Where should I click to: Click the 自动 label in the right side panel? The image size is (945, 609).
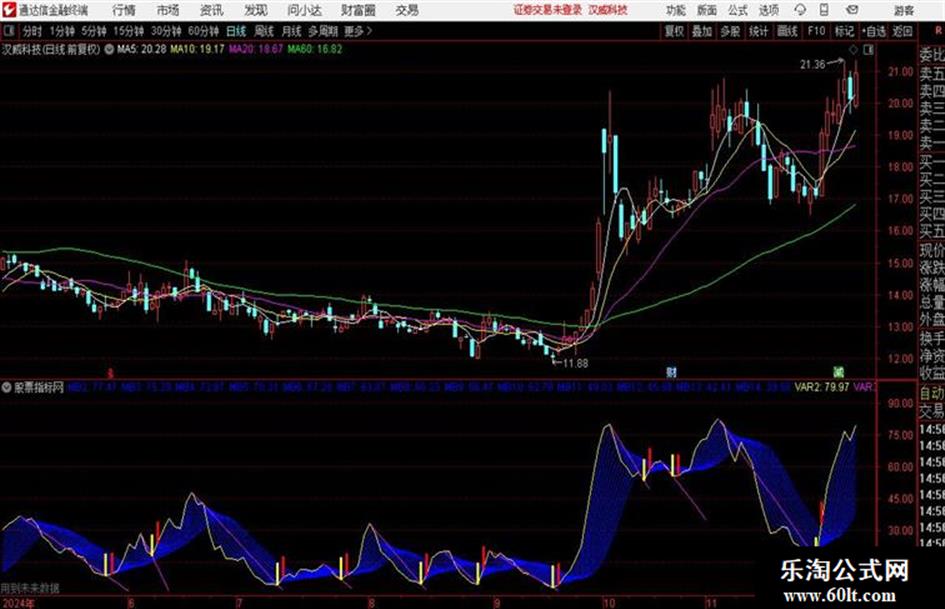(932, 393)
